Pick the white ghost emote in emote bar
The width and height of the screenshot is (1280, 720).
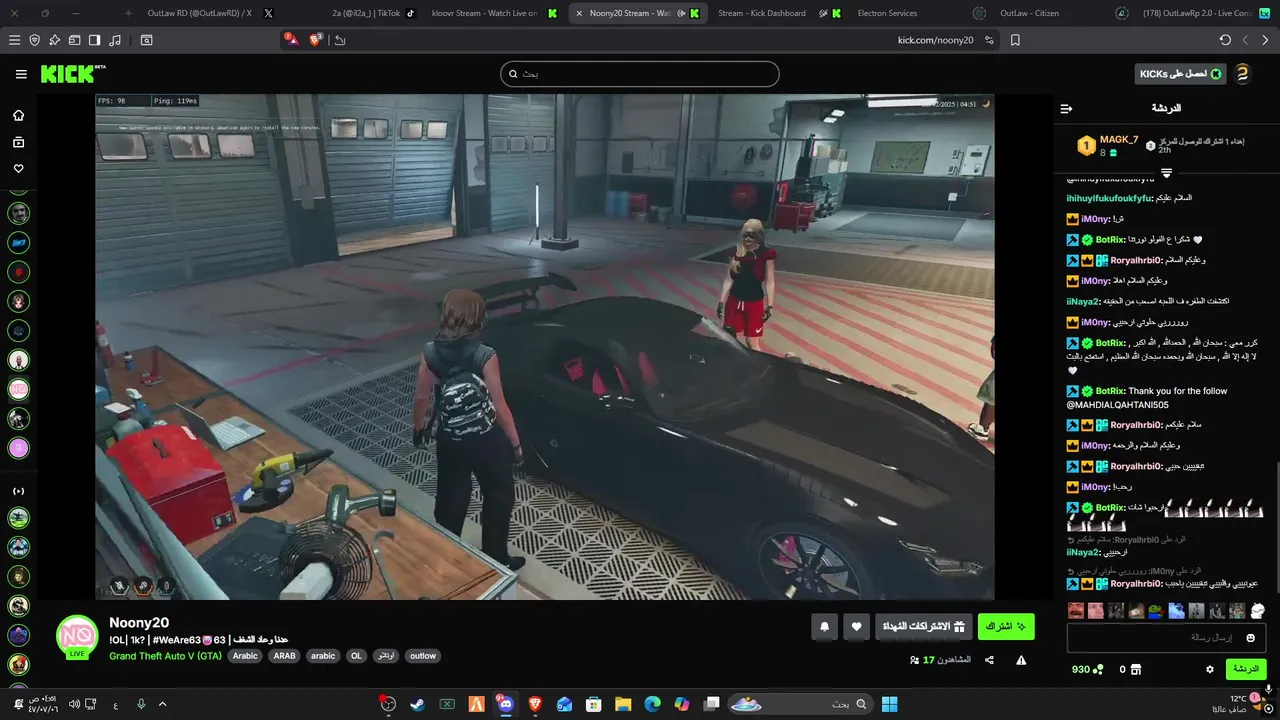pyautogui.click(x=1258, y=610)
